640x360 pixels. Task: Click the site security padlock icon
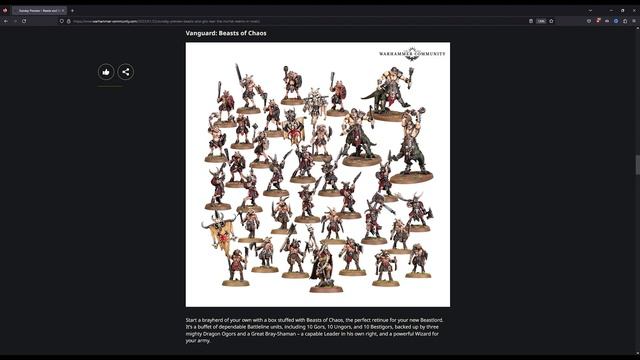tap(69, 21)
